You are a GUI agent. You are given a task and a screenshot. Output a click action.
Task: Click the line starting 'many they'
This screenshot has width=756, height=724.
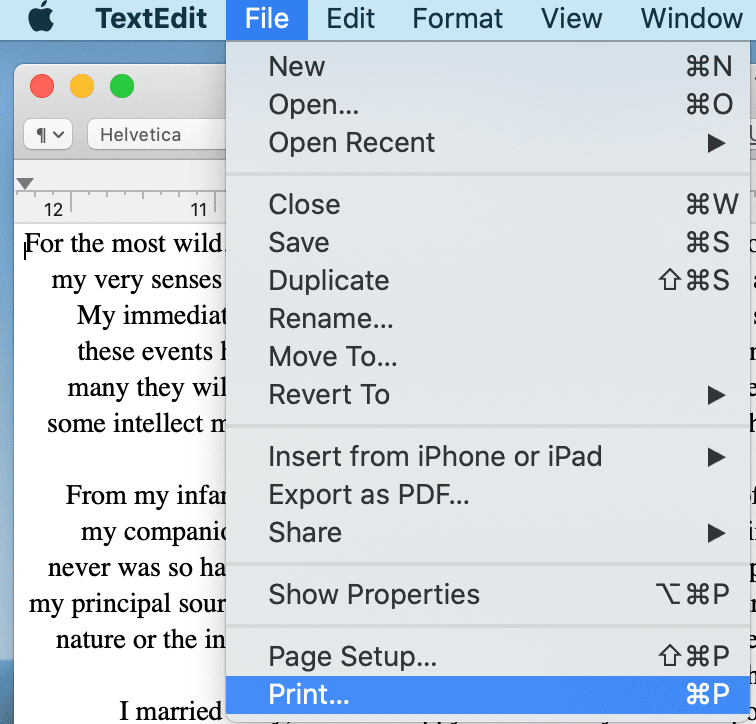[x=147, y=388]
